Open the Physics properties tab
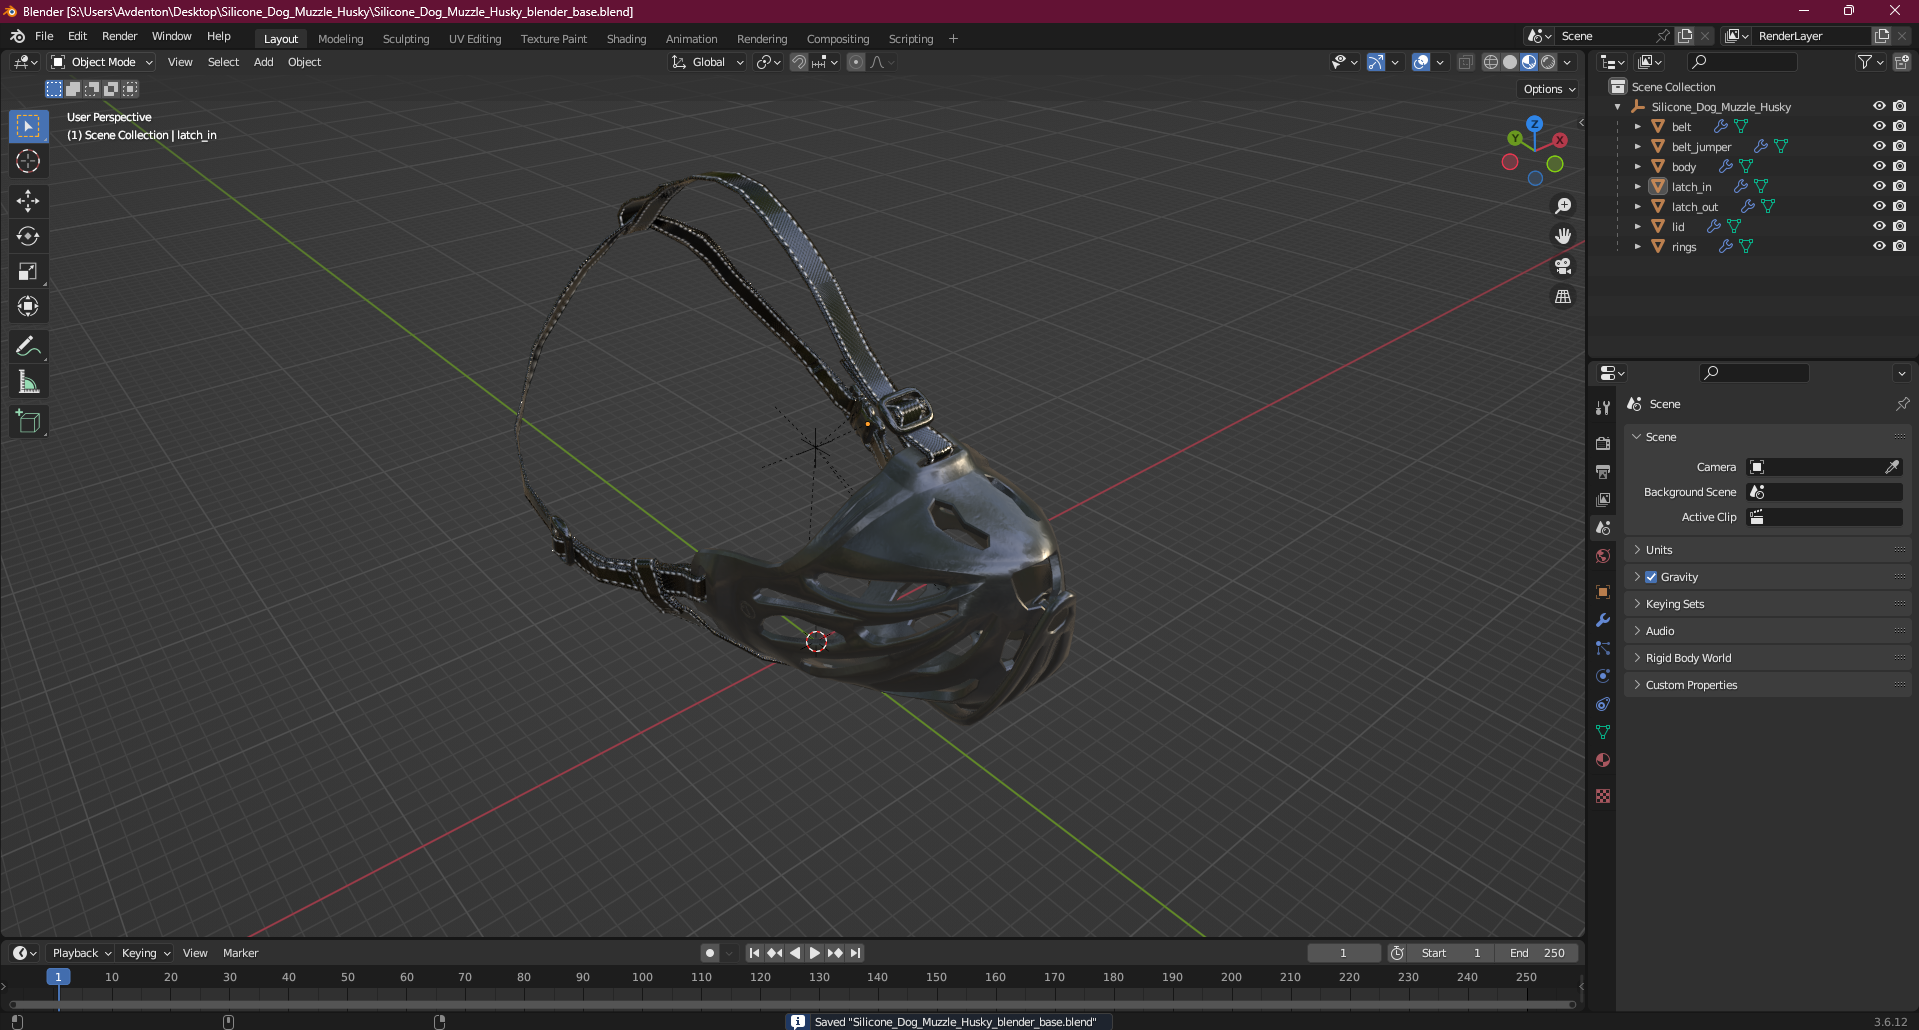Image resolution: width=1919 pixels, height=1030 pixels. pos(1603,676)
